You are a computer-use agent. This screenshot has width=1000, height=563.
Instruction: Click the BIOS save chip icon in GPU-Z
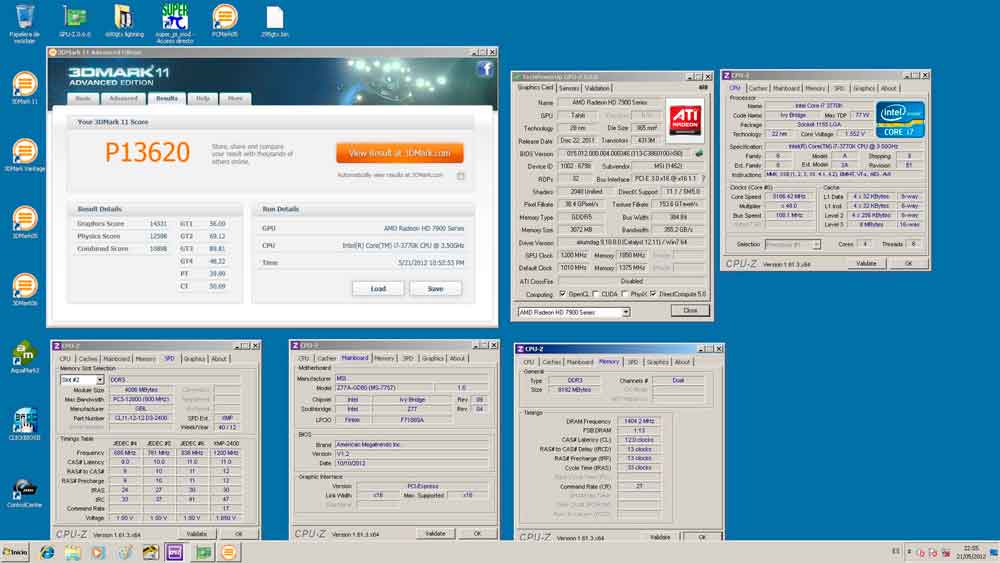pos(699,153)
